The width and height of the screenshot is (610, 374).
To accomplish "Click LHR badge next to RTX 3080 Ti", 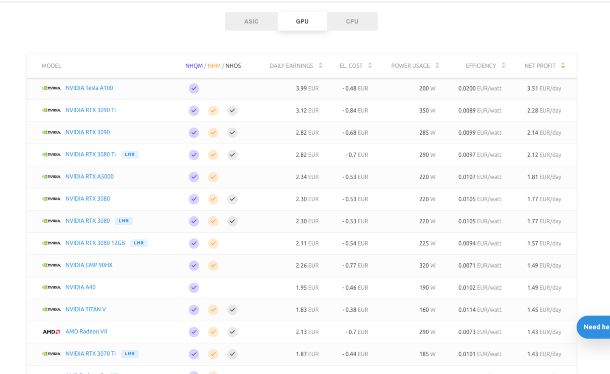I will [130, 155].
